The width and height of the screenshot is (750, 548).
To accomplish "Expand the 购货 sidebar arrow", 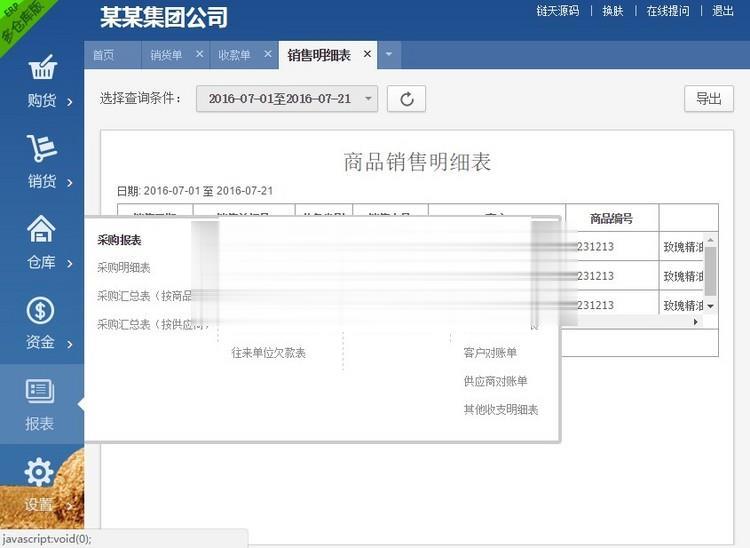I will pos(70,102).
